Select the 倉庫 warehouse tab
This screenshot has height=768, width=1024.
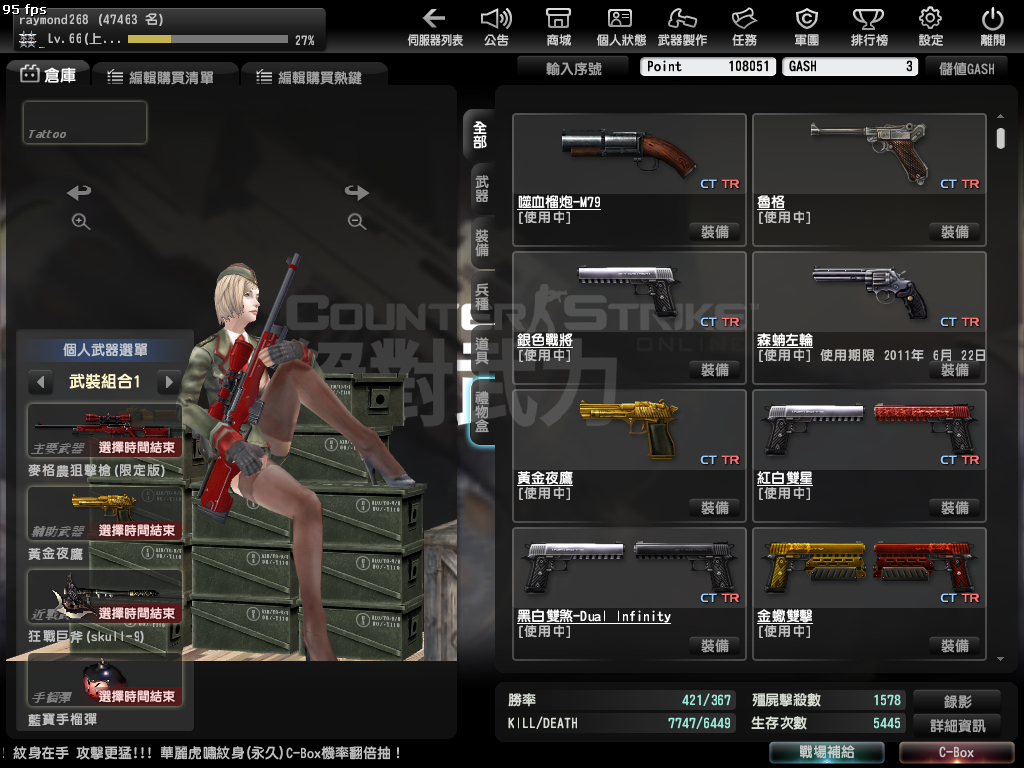(x=48, y=74)
